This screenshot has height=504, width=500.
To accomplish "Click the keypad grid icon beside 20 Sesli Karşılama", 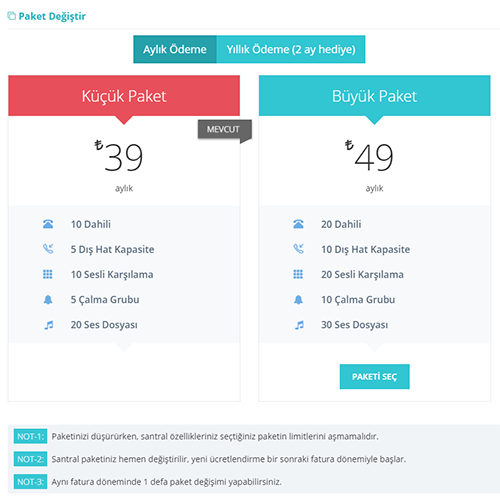I will [x=298, y=274].
